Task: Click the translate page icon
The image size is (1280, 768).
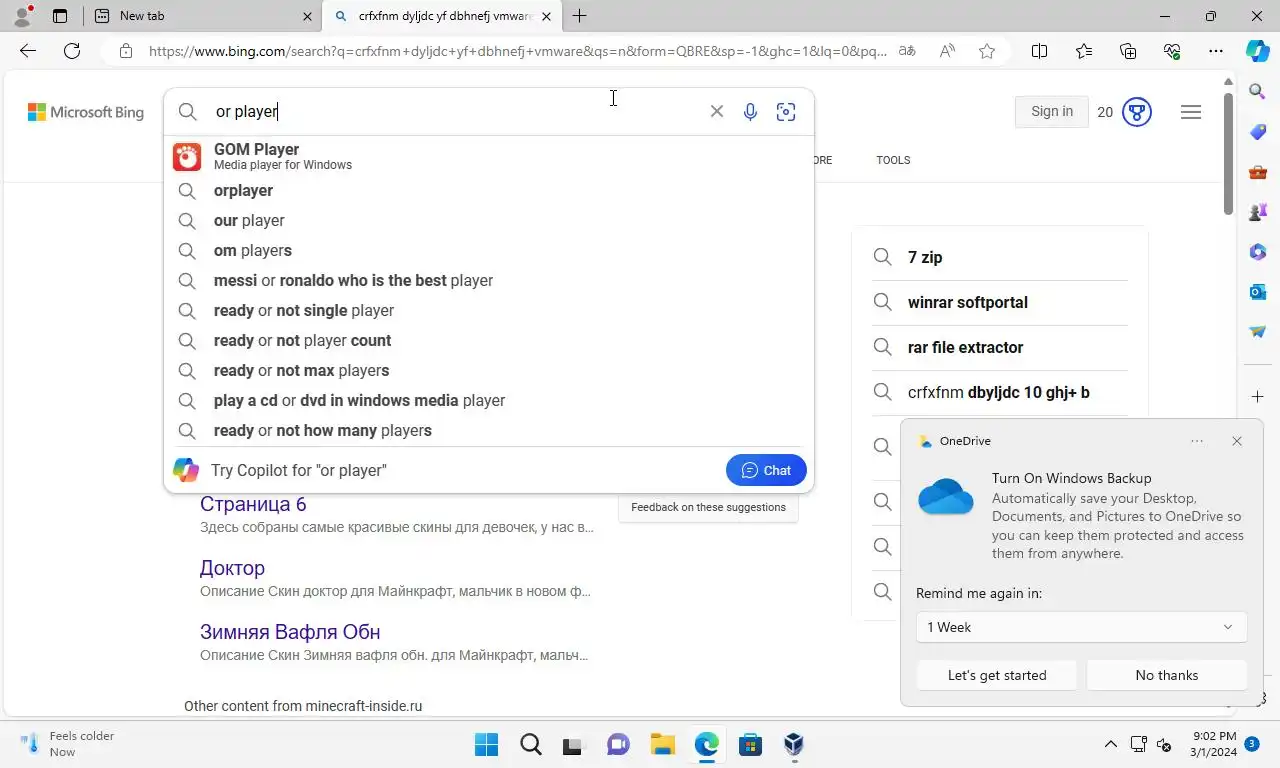Action: coord(907,51)
